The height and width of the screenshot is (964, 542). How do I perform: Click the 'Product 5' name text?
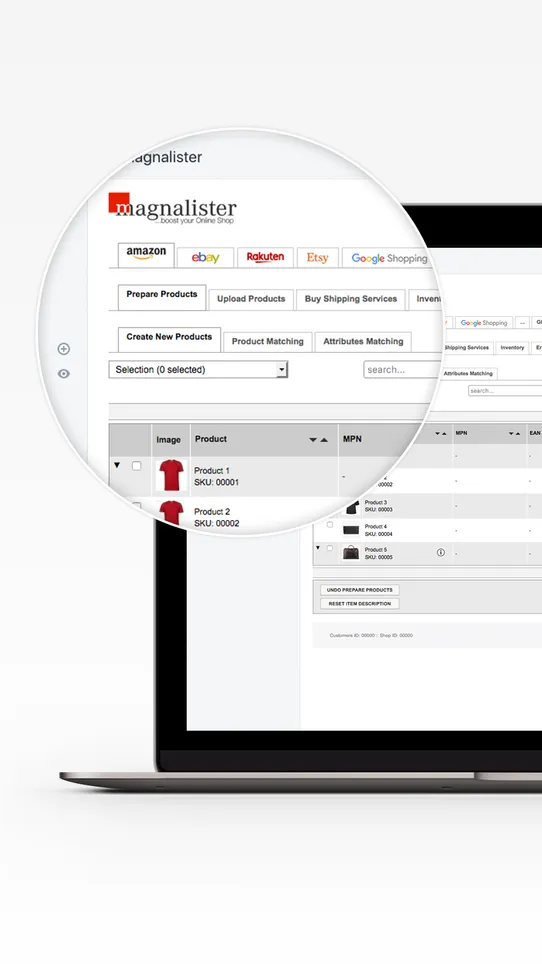click(376, 550)
